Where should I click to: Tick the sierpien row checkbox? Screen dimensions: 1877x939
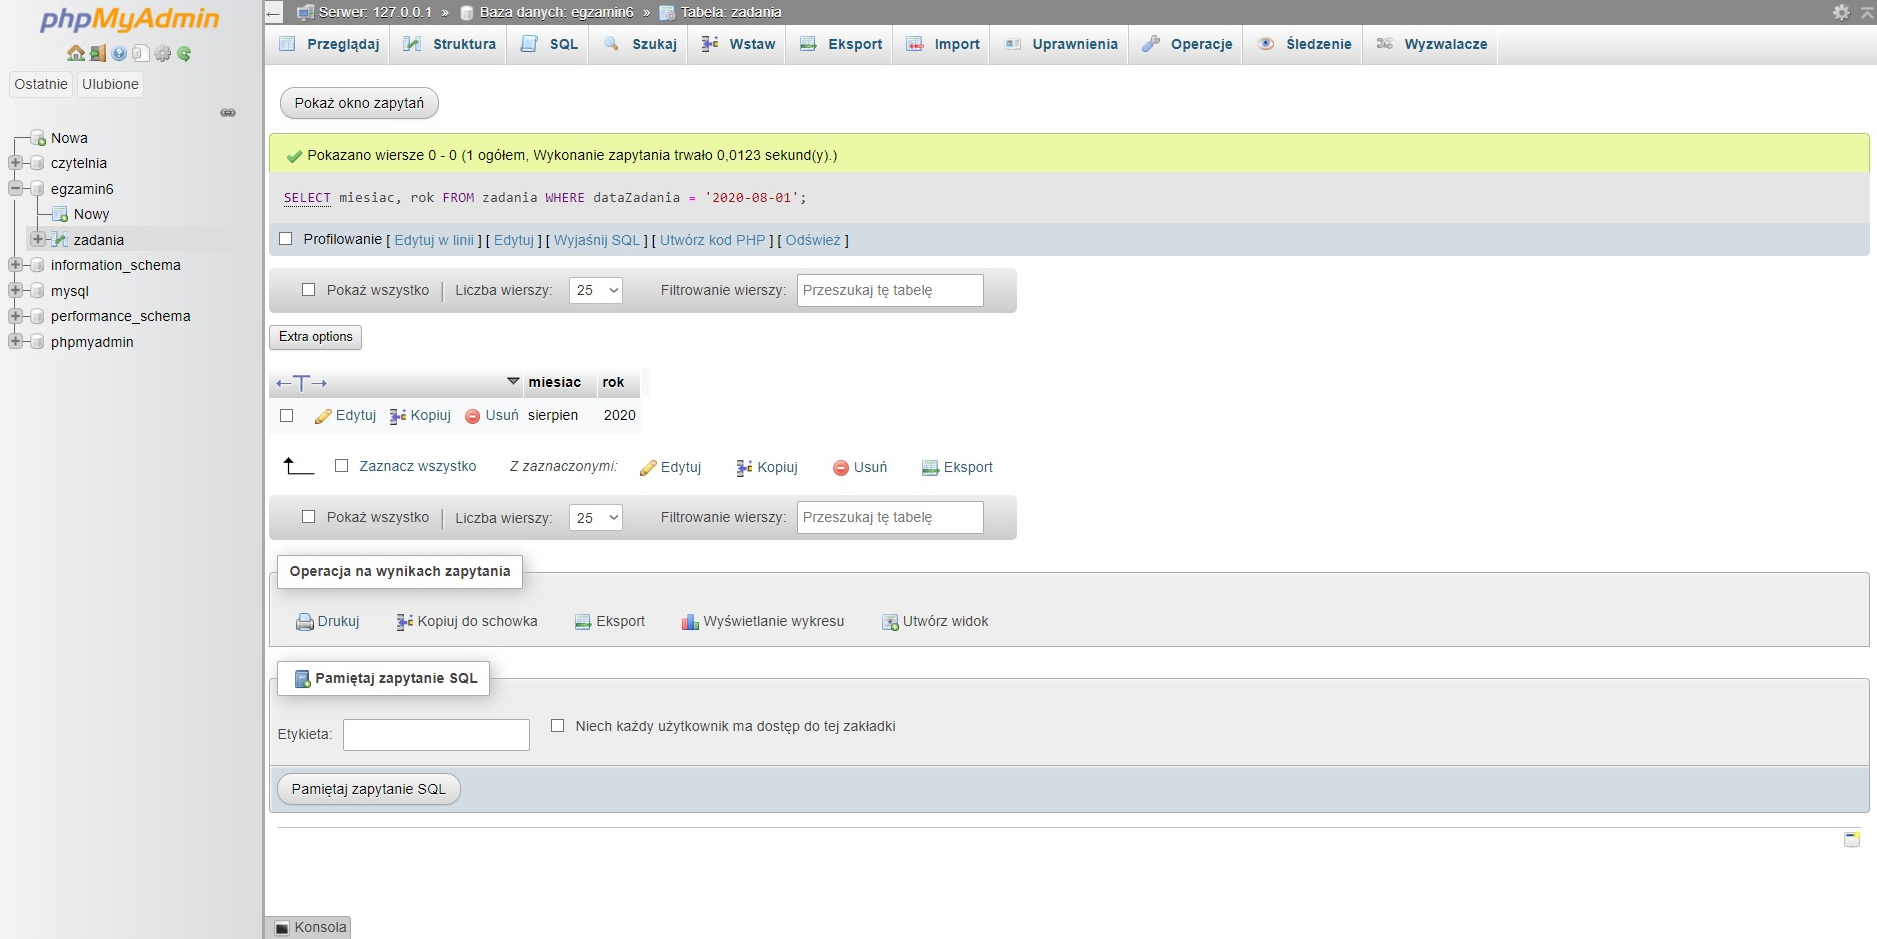[287, 415]
